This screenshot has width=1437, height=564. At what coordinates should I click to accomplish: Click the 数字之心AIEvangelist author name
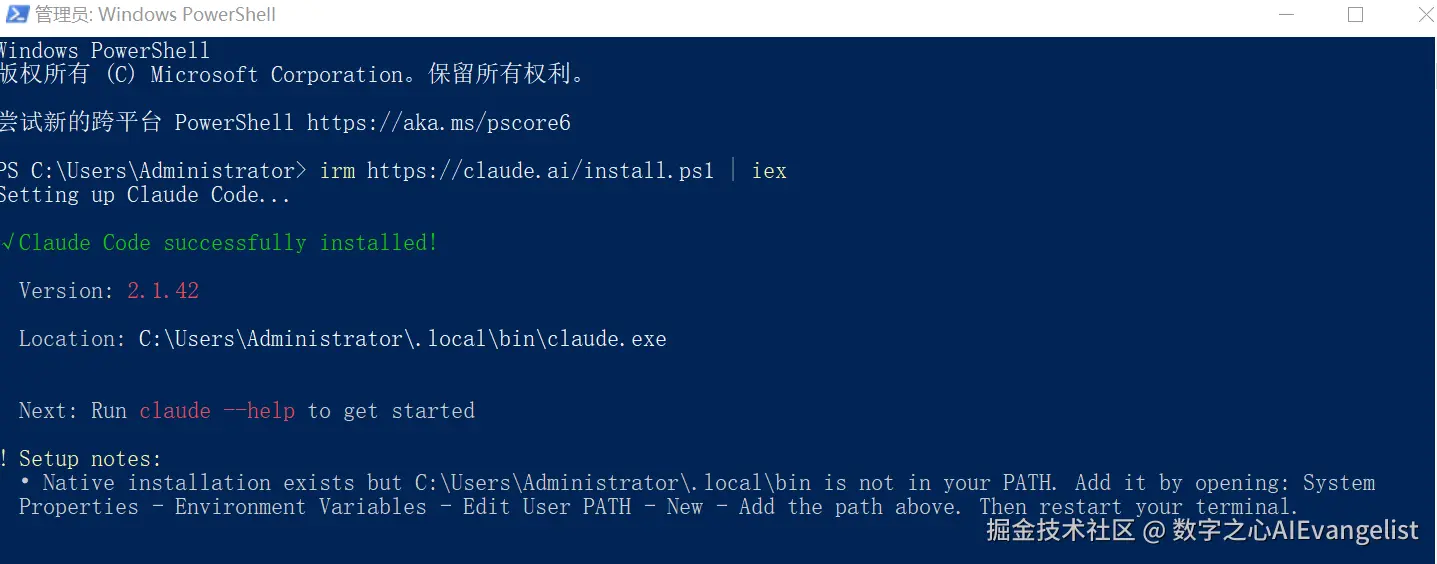coord(1296,530)
